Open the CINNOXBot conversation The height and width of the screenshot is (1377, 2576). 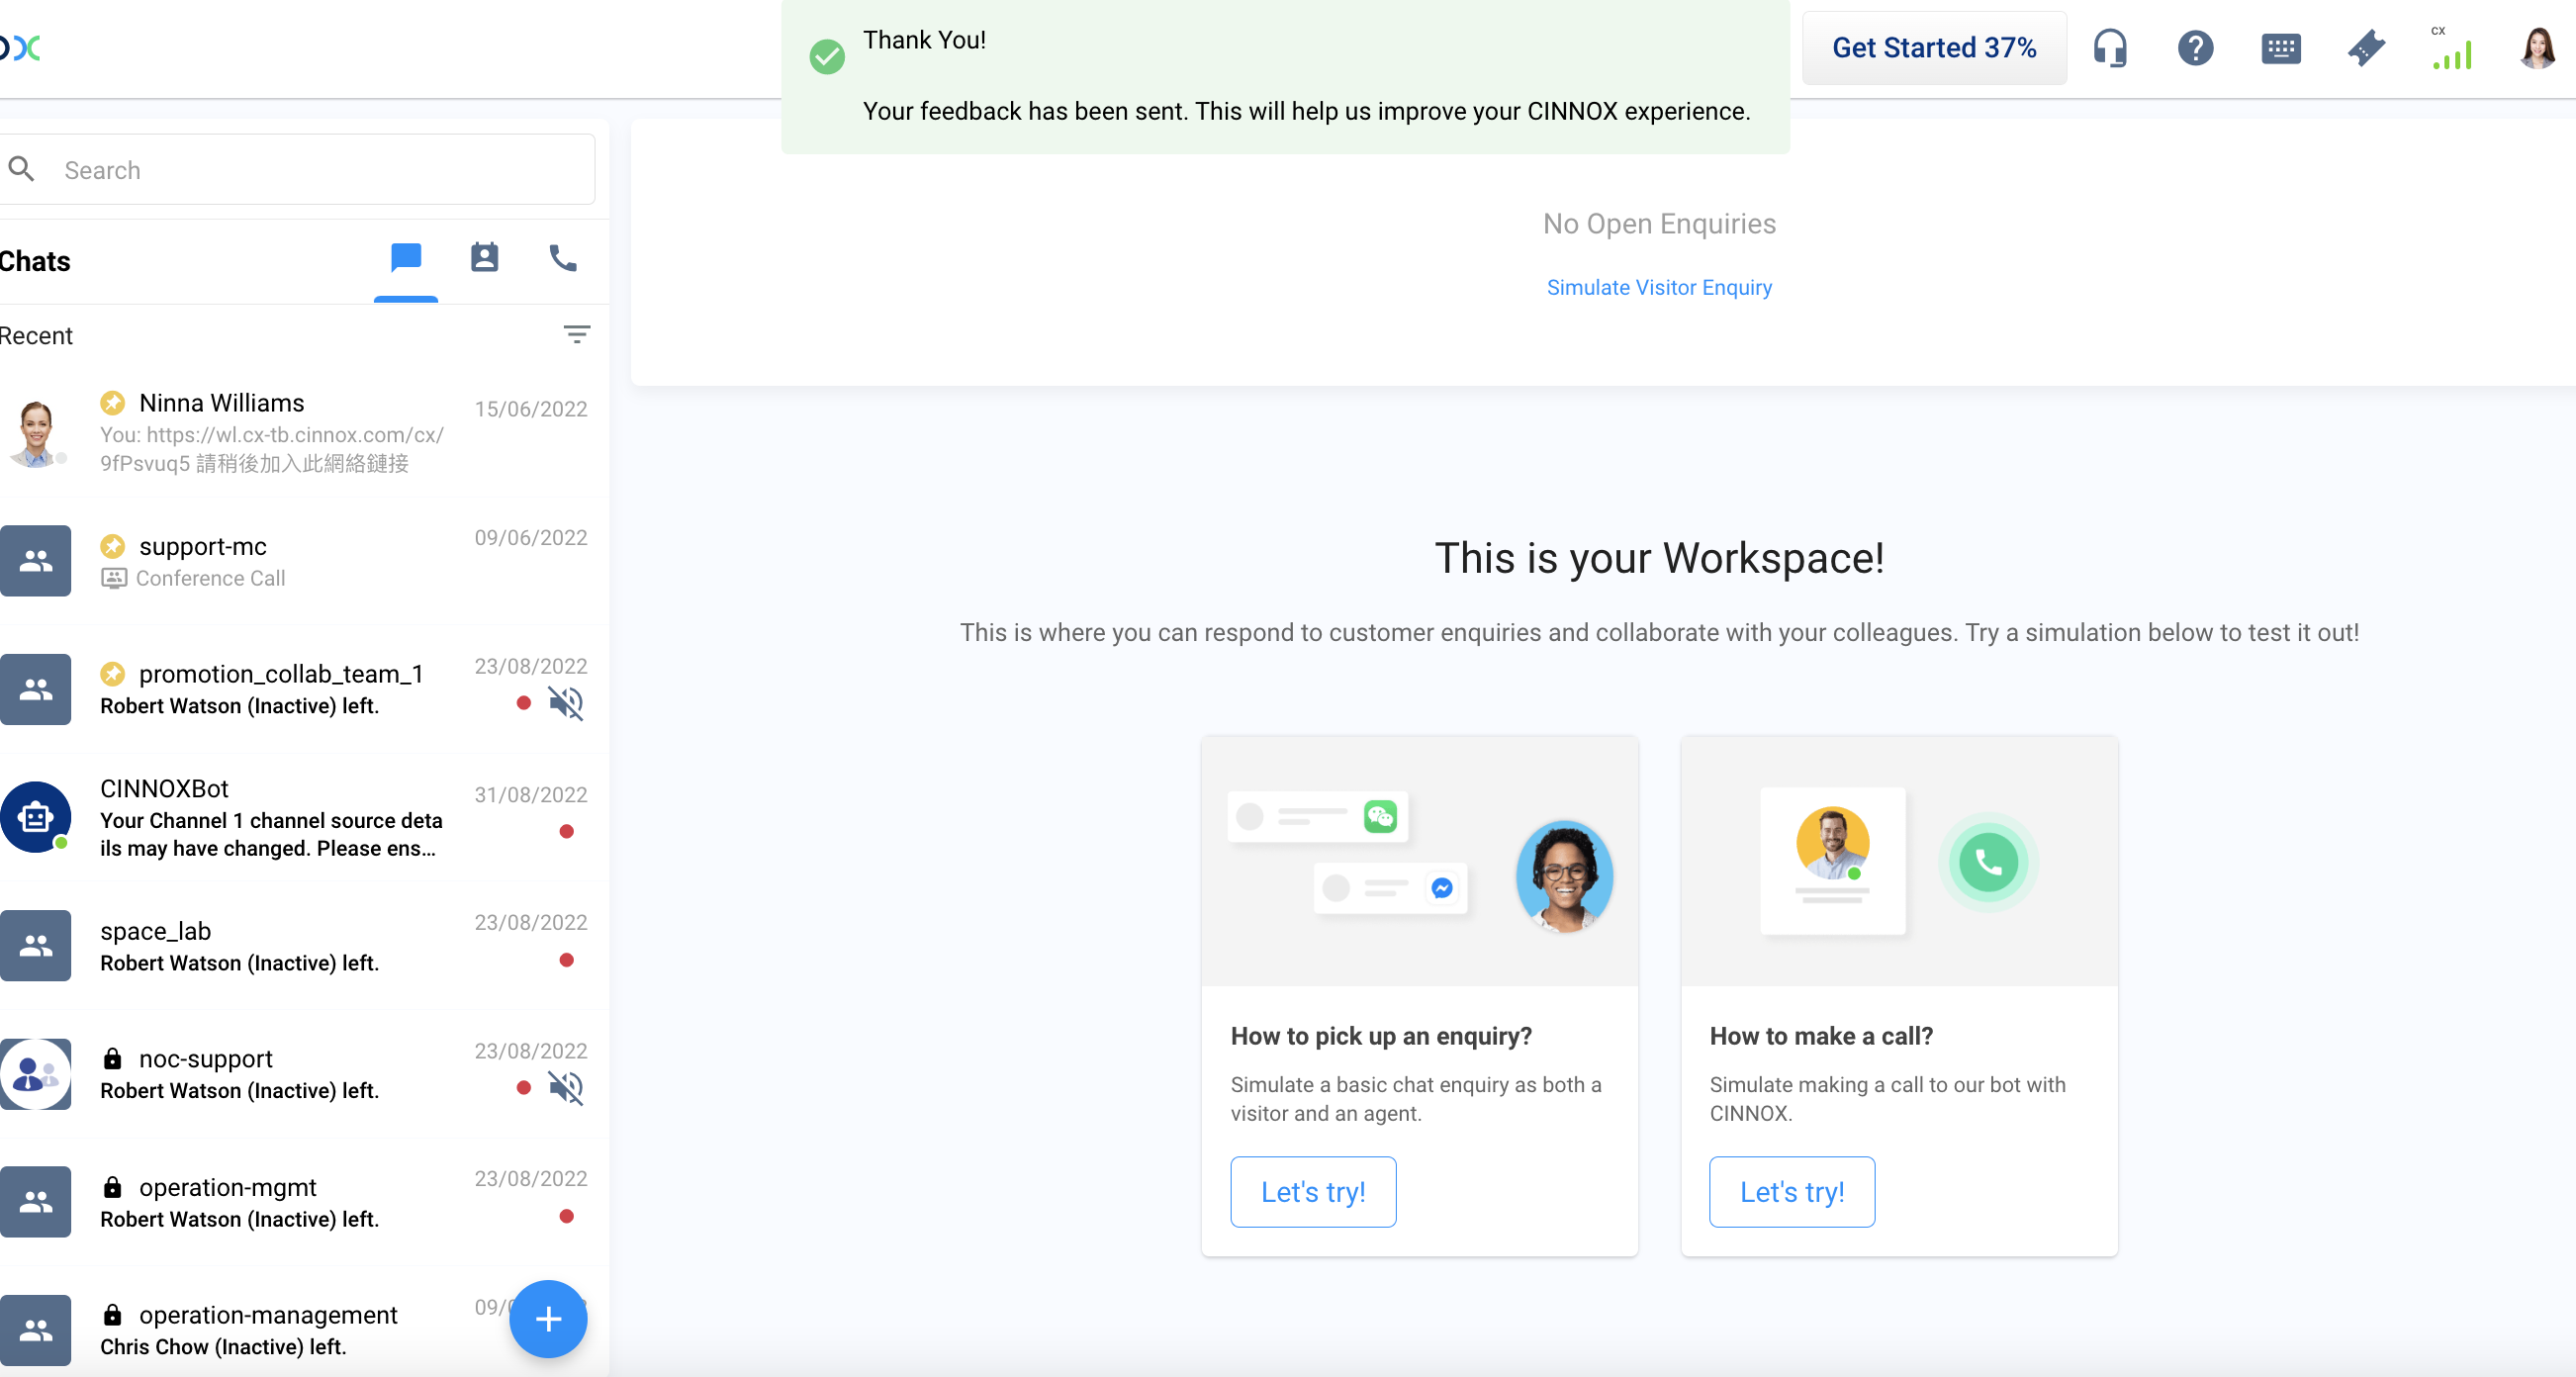pos(270,817)
